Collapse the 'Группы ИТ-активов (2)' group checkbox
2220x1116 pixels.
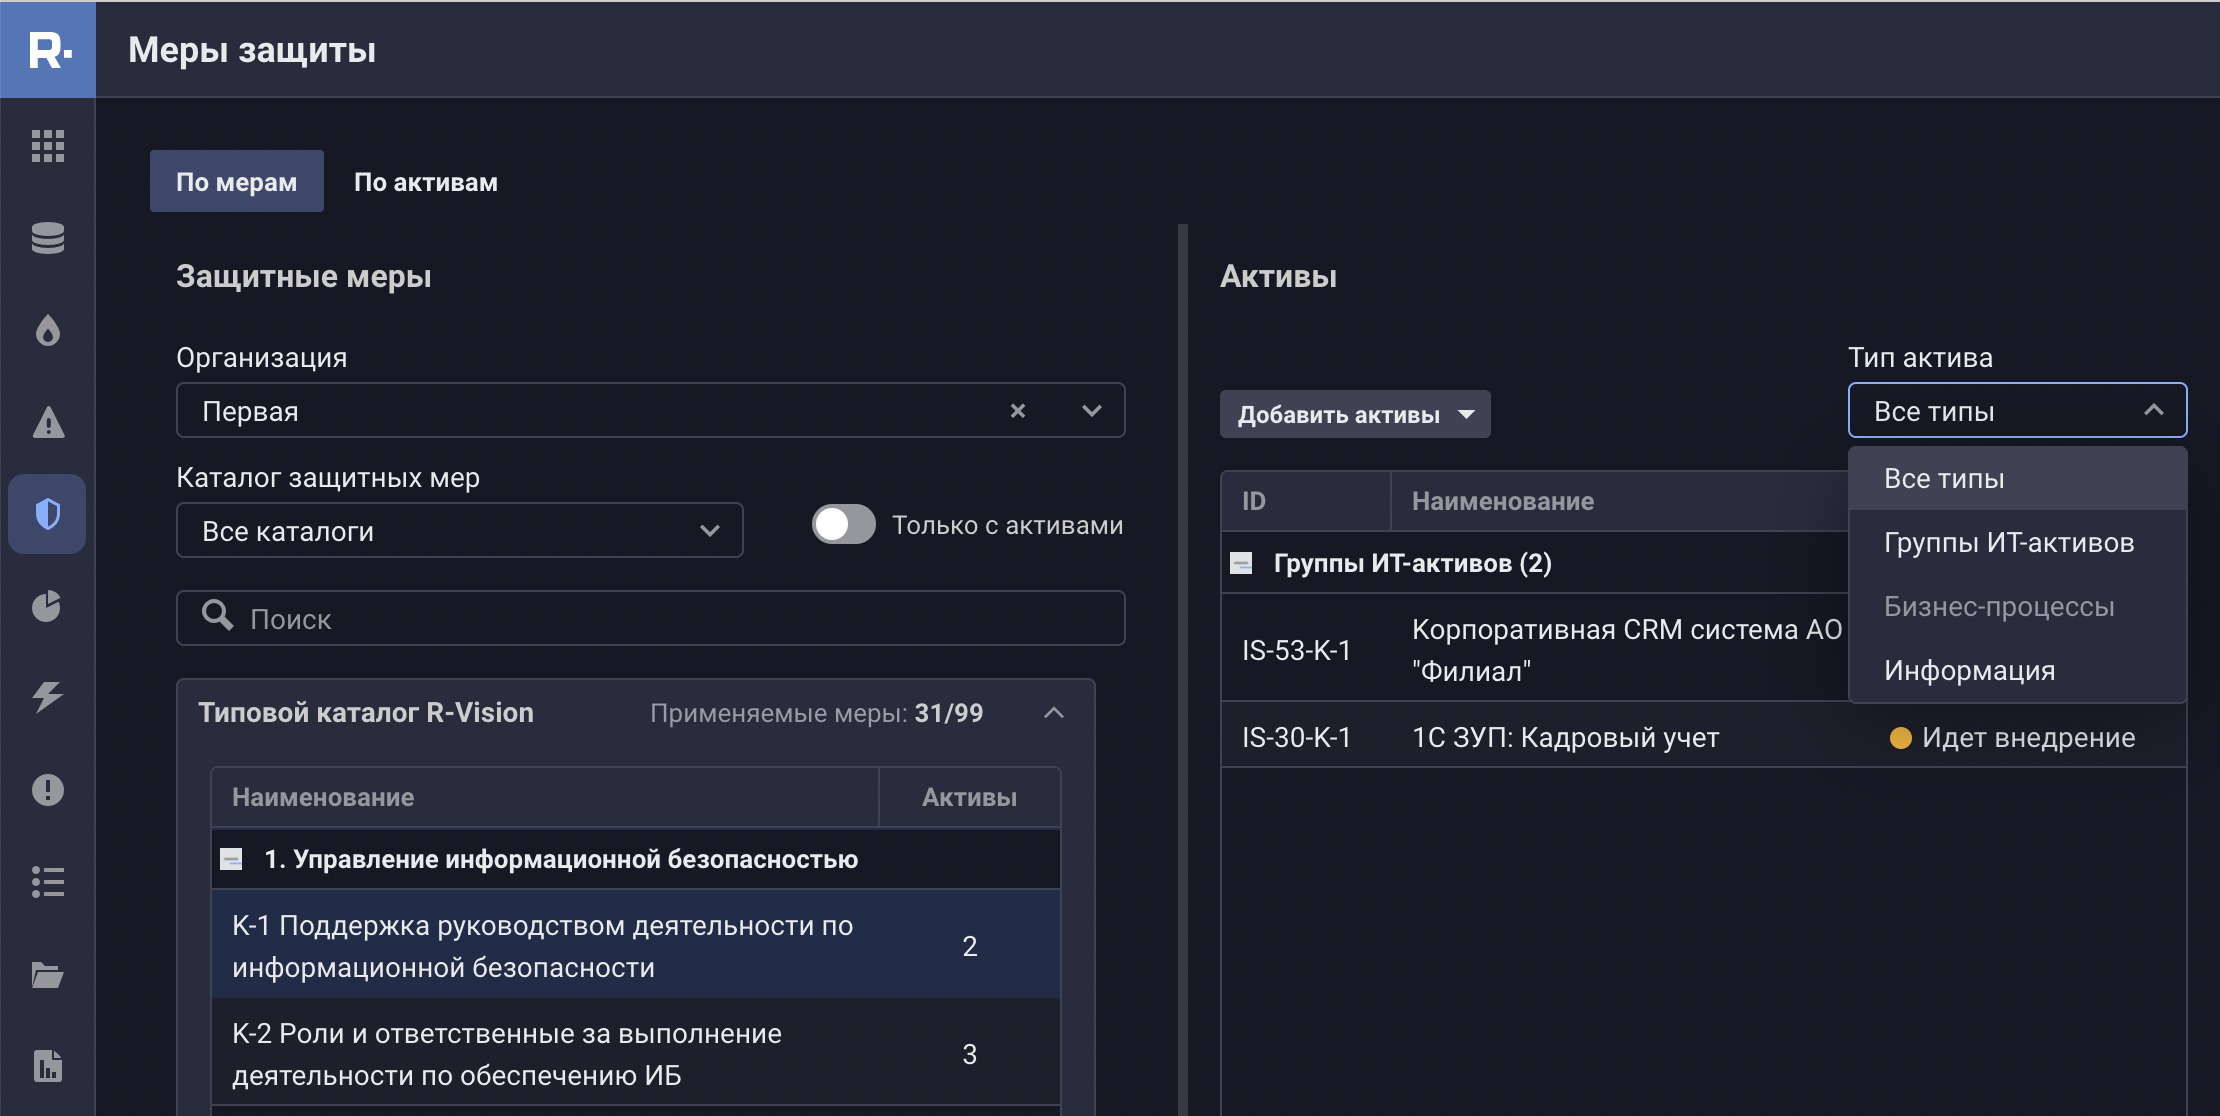coord(1241,563)
